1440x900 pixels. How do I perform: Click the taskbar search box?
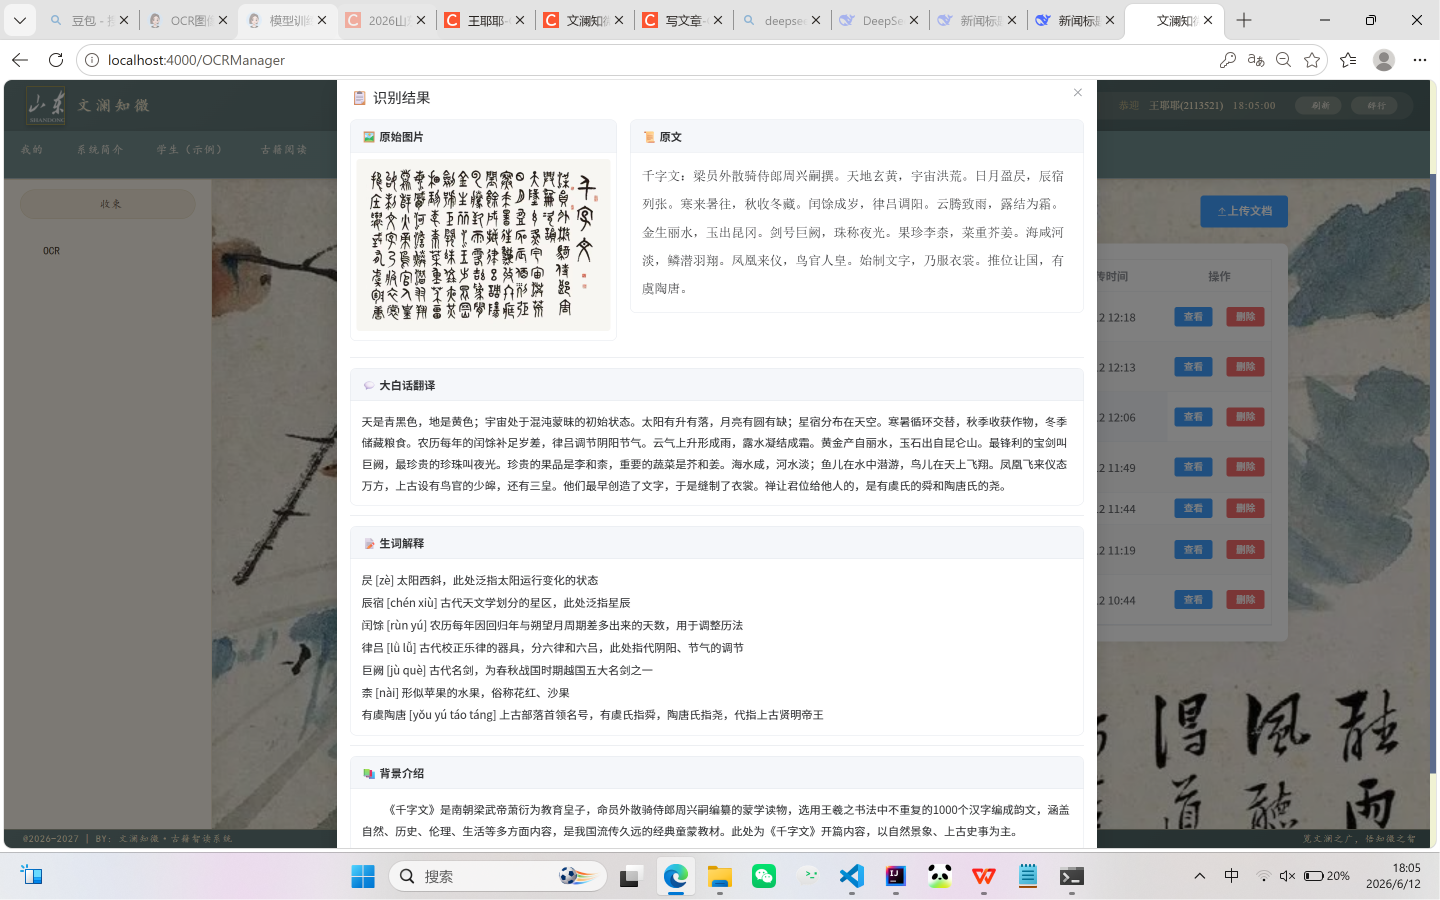[498, 876]
